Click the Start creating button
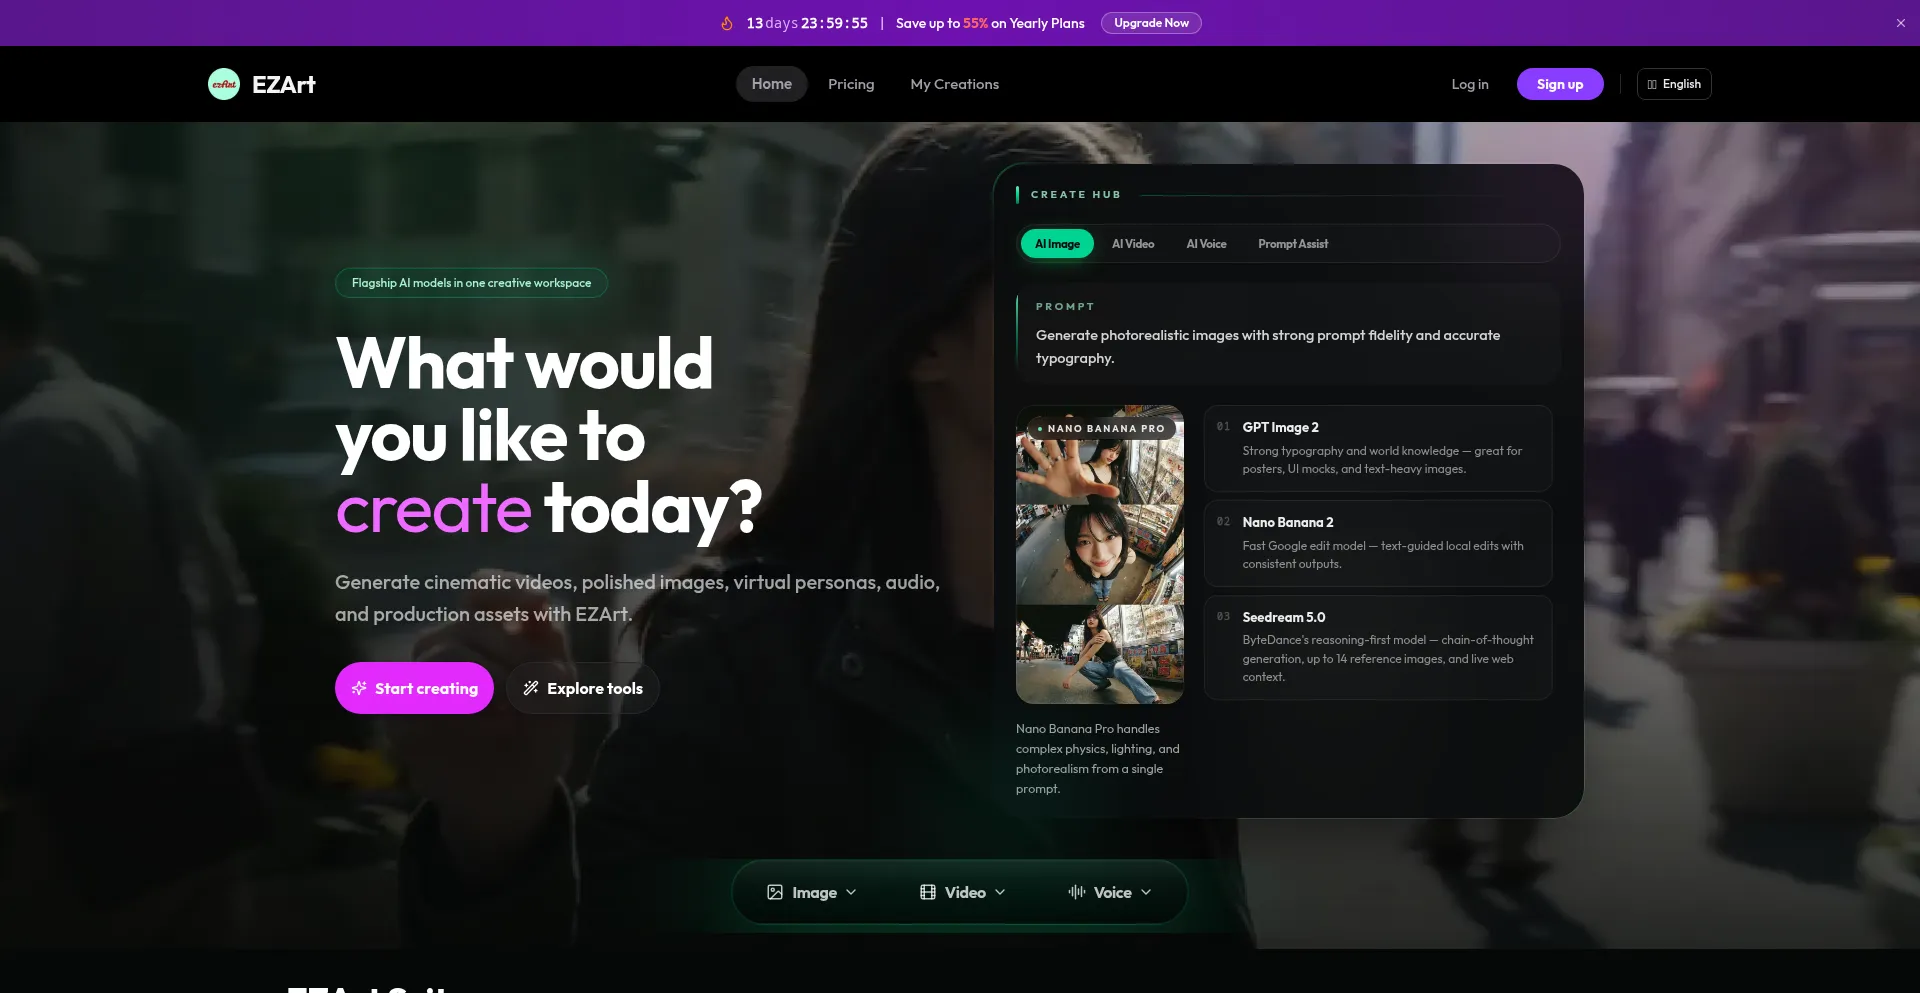1920x993 pixels. click(414, 688)
